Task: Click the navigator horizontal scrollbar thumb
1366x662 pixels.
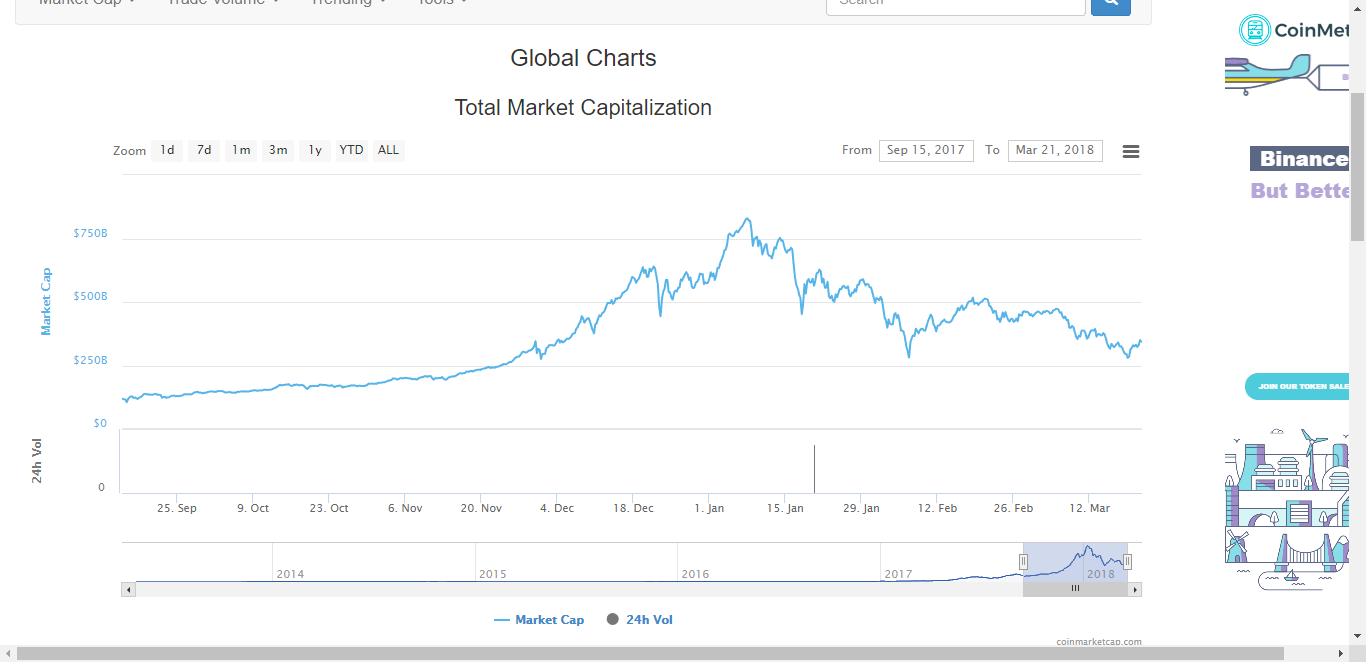Action: [x=1075, y=589]
